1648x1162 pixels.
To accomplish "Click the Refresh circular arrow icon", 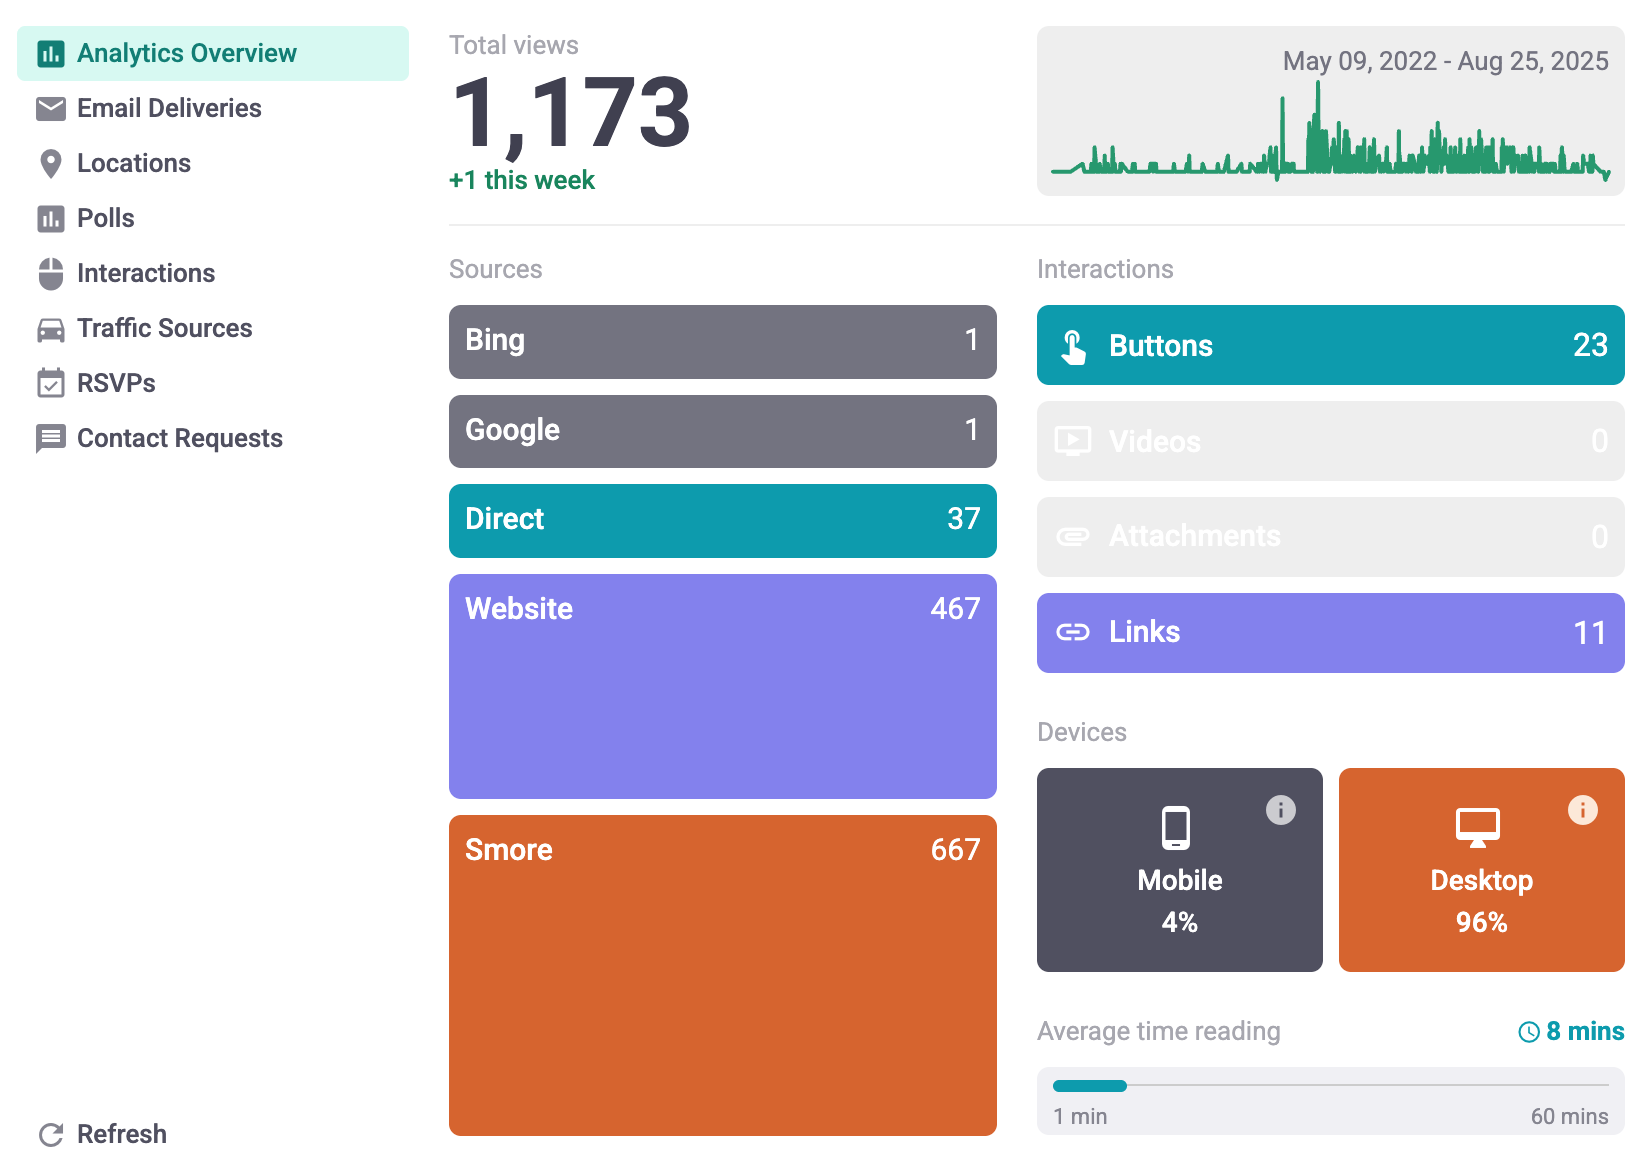I will point(50,1134).
